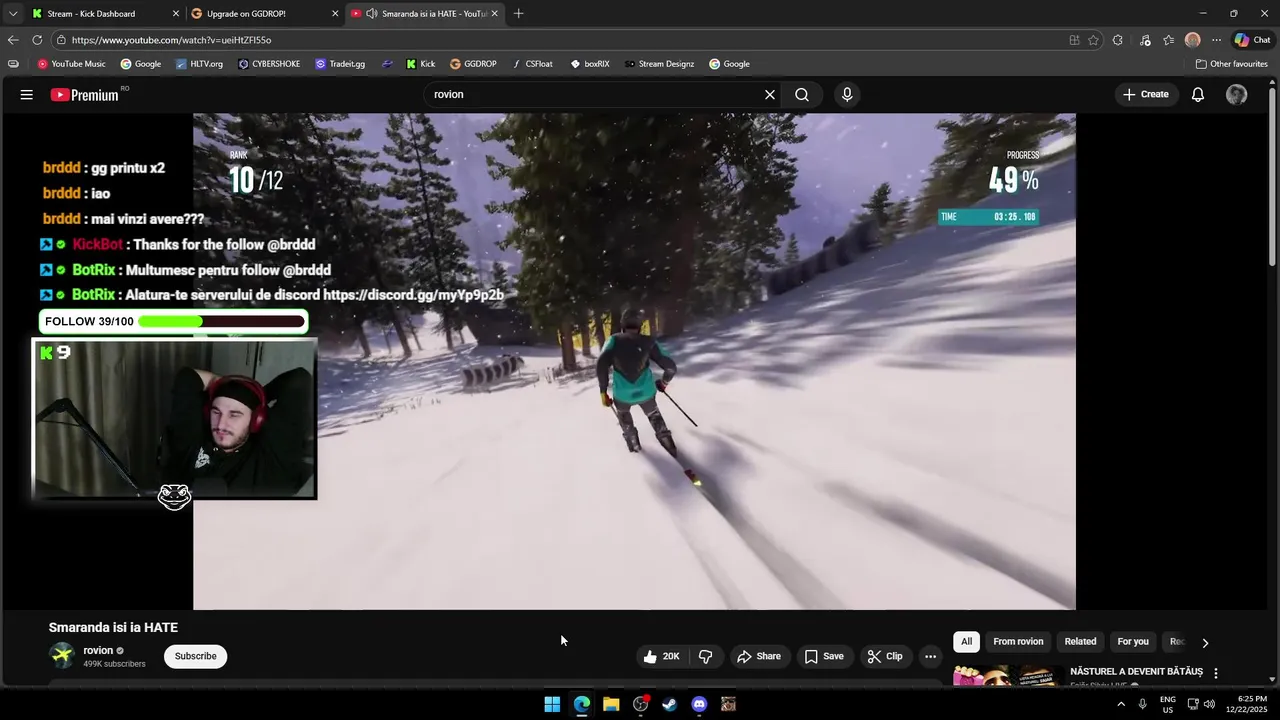Open the favourites list icon
This screenshot has height=720, width=1280.
tap(1168, 40)
